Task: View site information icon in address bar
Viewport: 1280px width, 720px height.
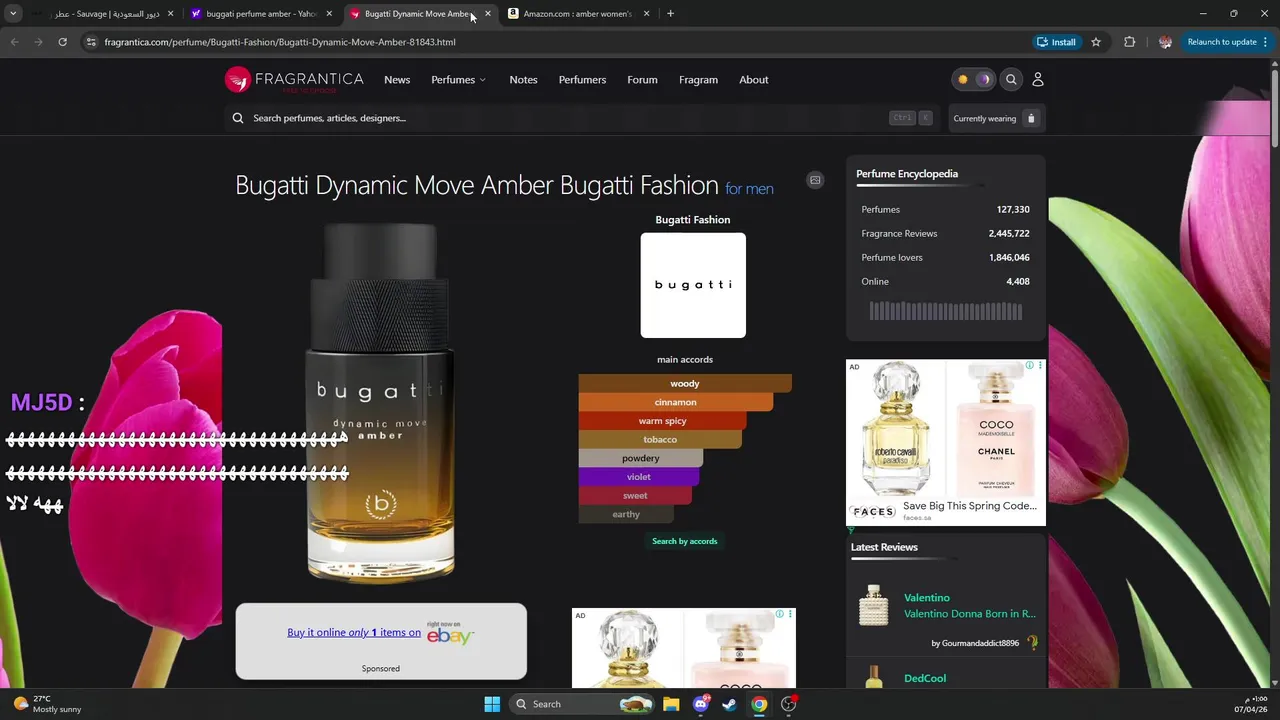Action: pos(91,42)
